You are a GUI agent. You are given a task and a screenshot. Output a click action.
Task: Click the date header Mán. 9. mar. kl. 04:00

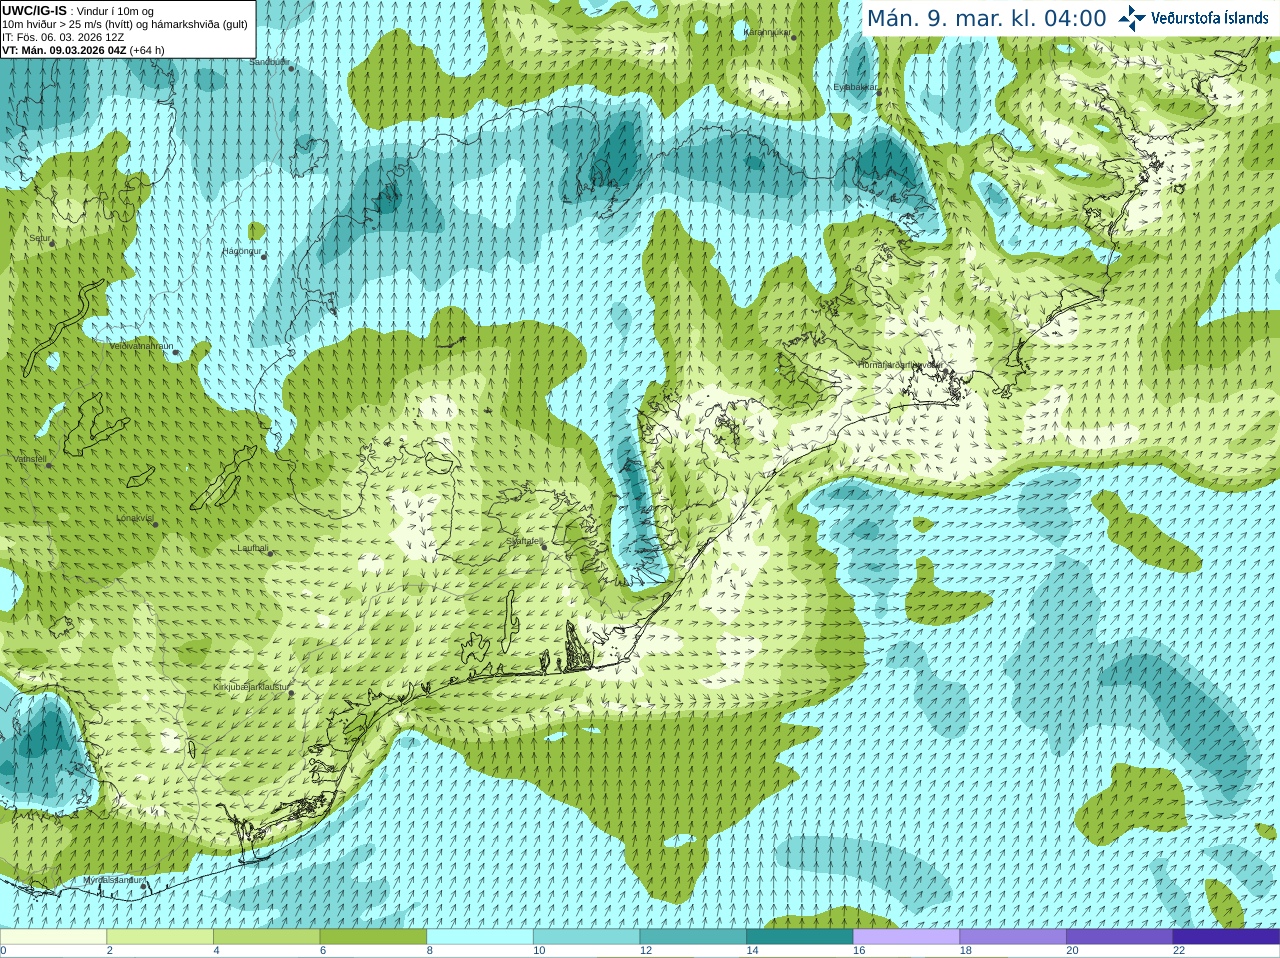tap(986, 18)
